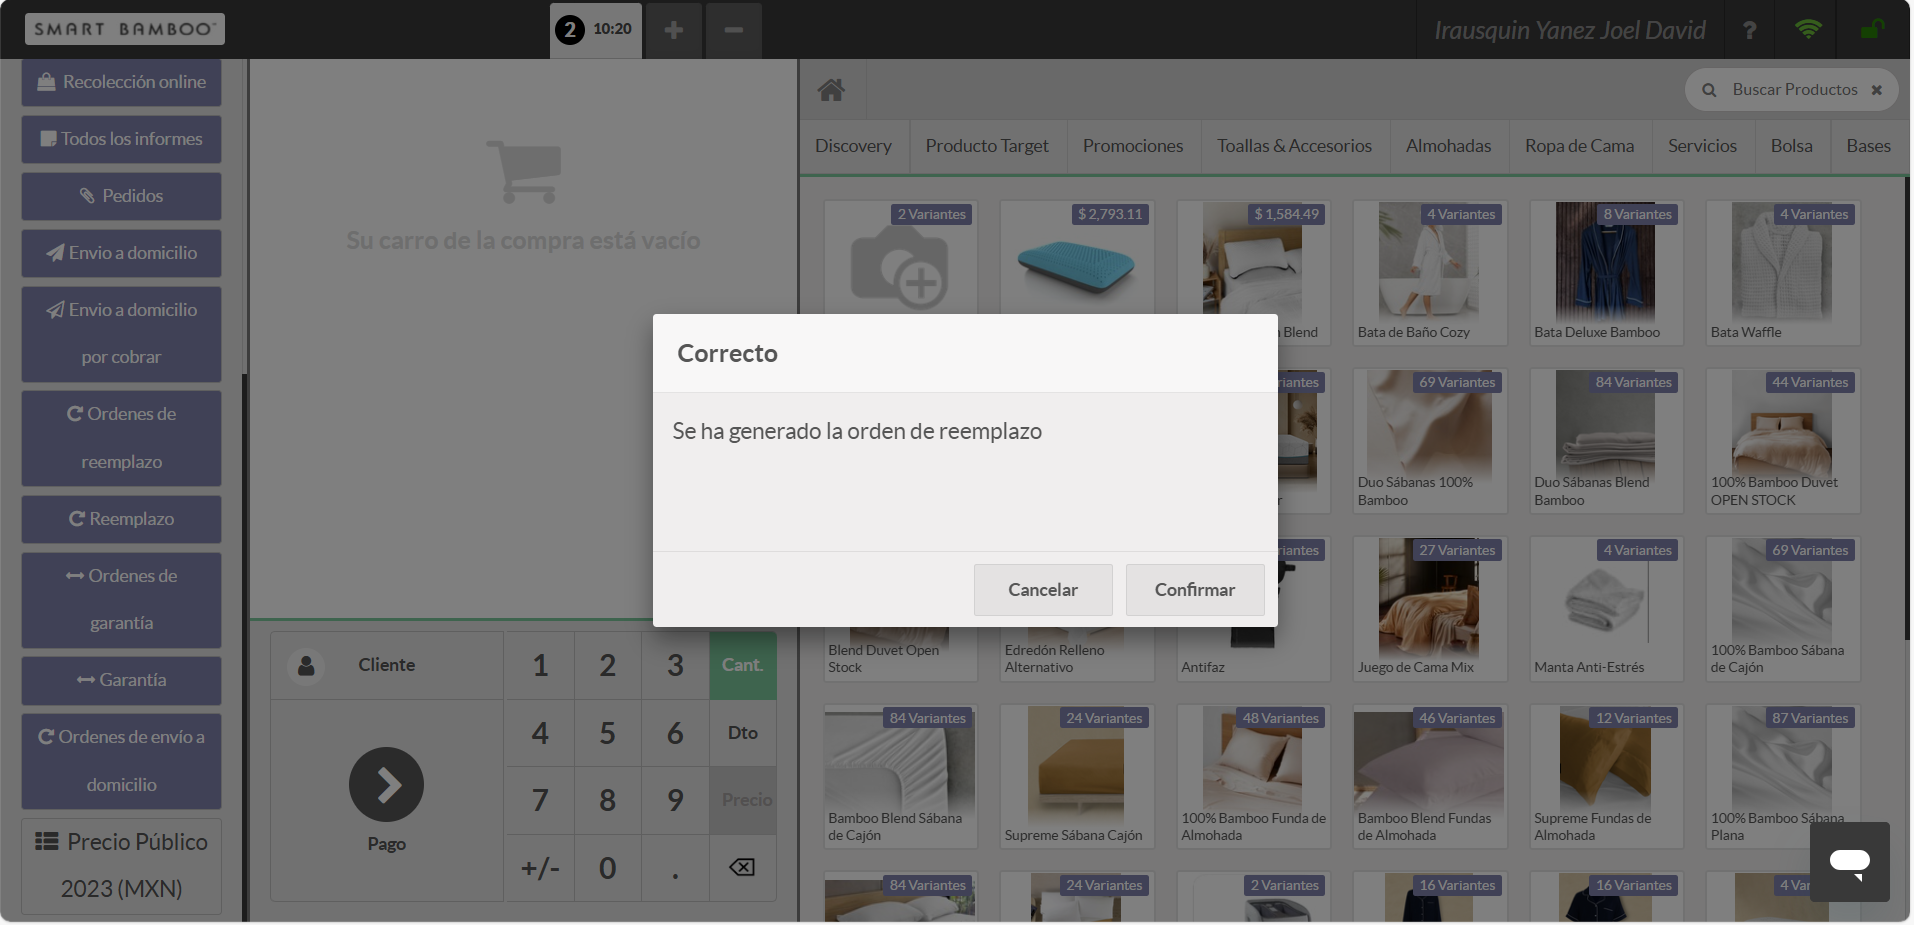Select the Precio numpad mode

pos(743,800)
